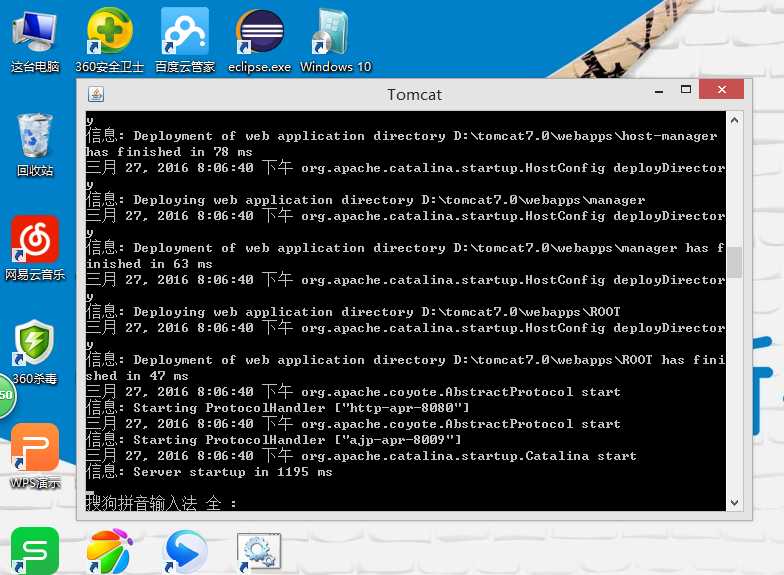Click the 'Starting ProtocolHandler ["http-apr-8080"]' line
The height and width of the screenshot is (575, 784).
(278, 408)
